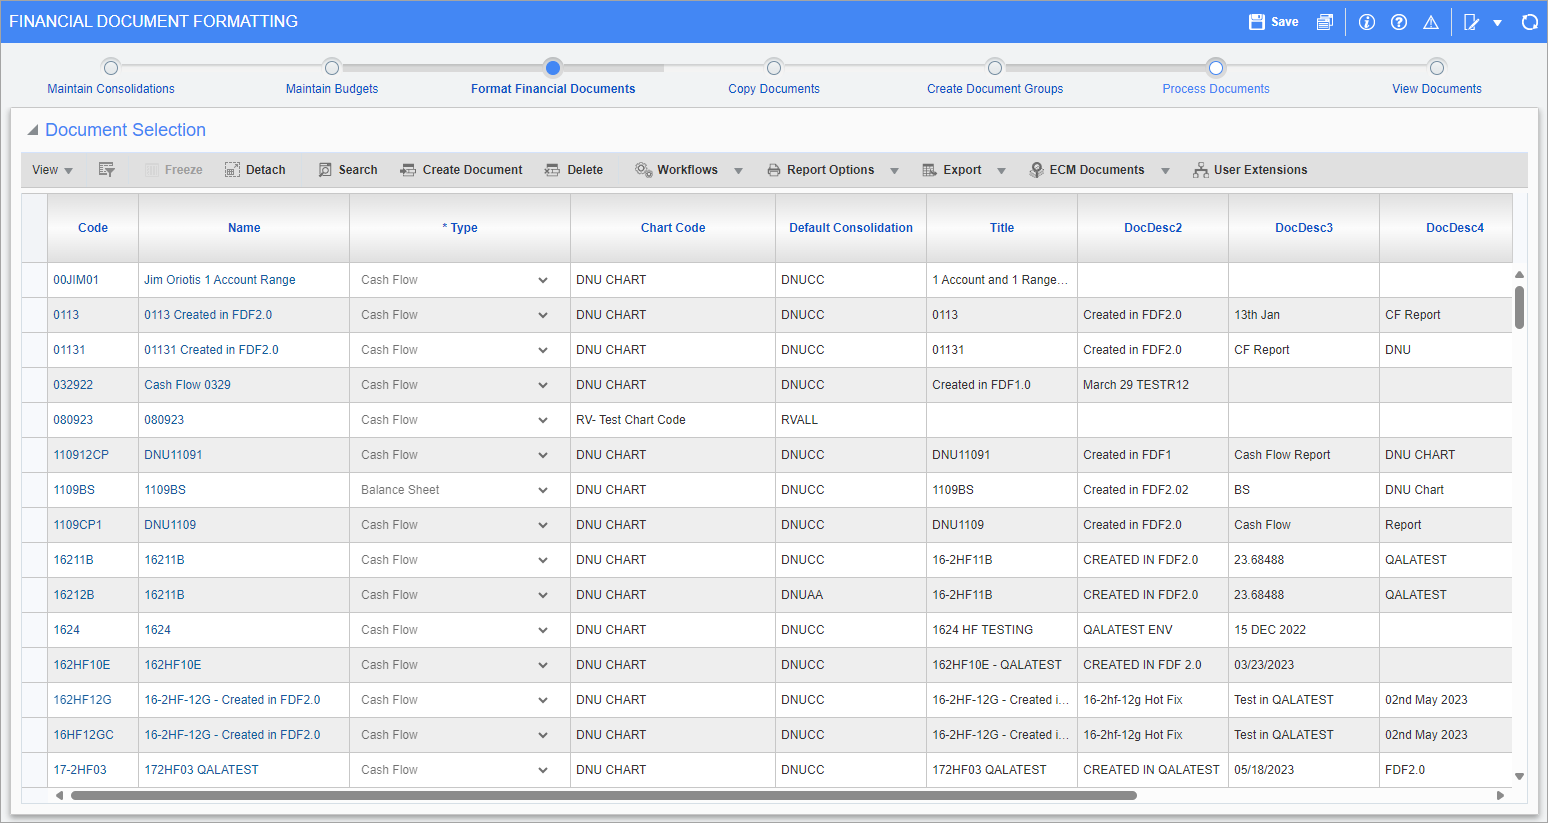
Task: Click the Delete toolbar button
Action: [x=574, y=170]
